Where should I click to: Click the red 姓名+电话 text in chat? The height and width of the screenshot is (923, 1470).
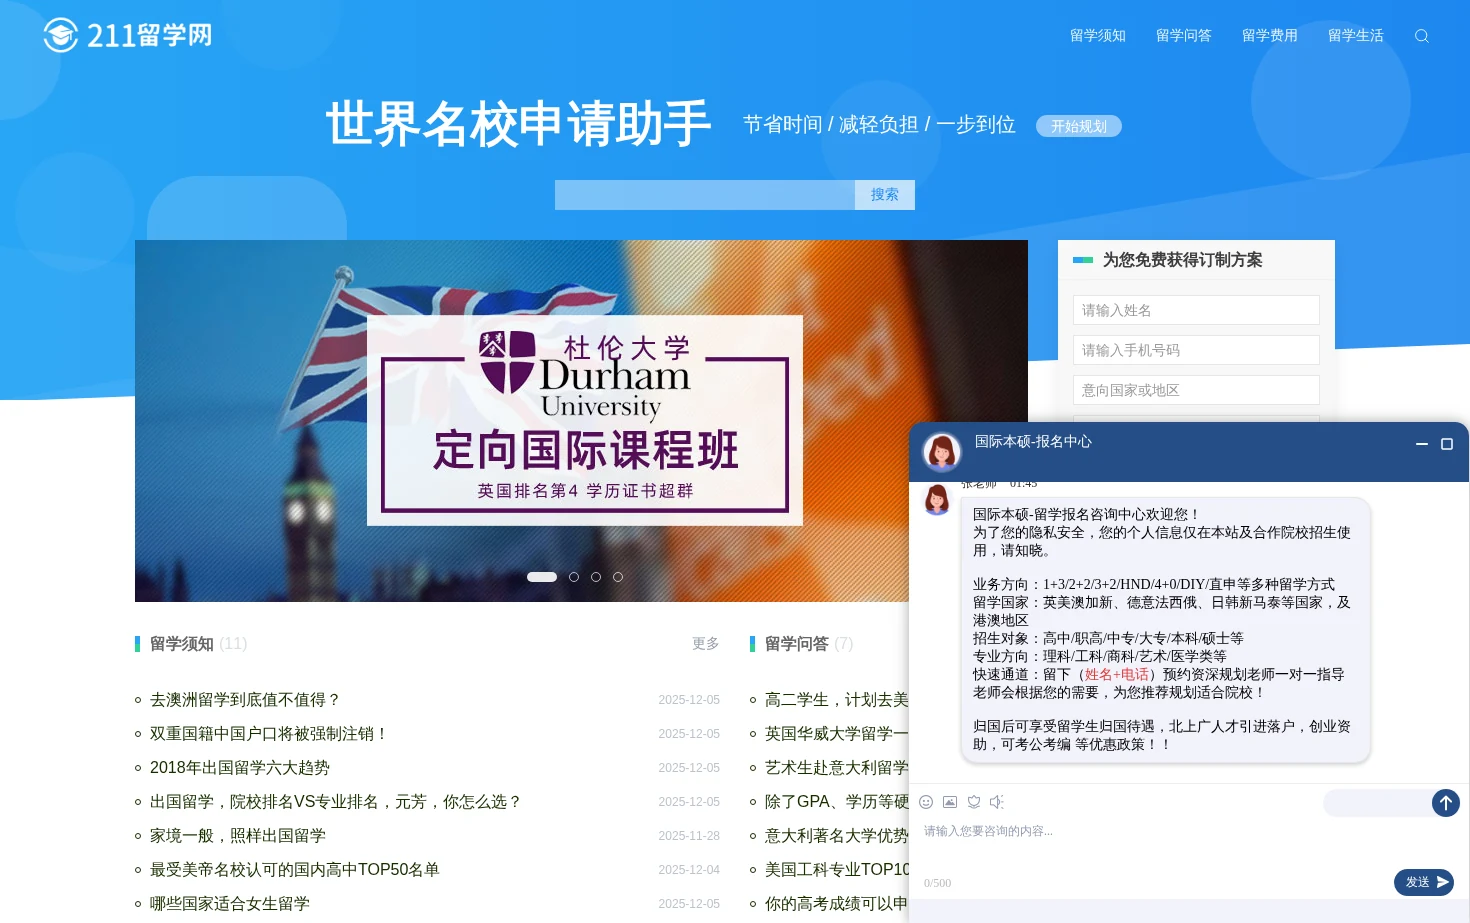pyautogui.click(x=1116, y=675)
